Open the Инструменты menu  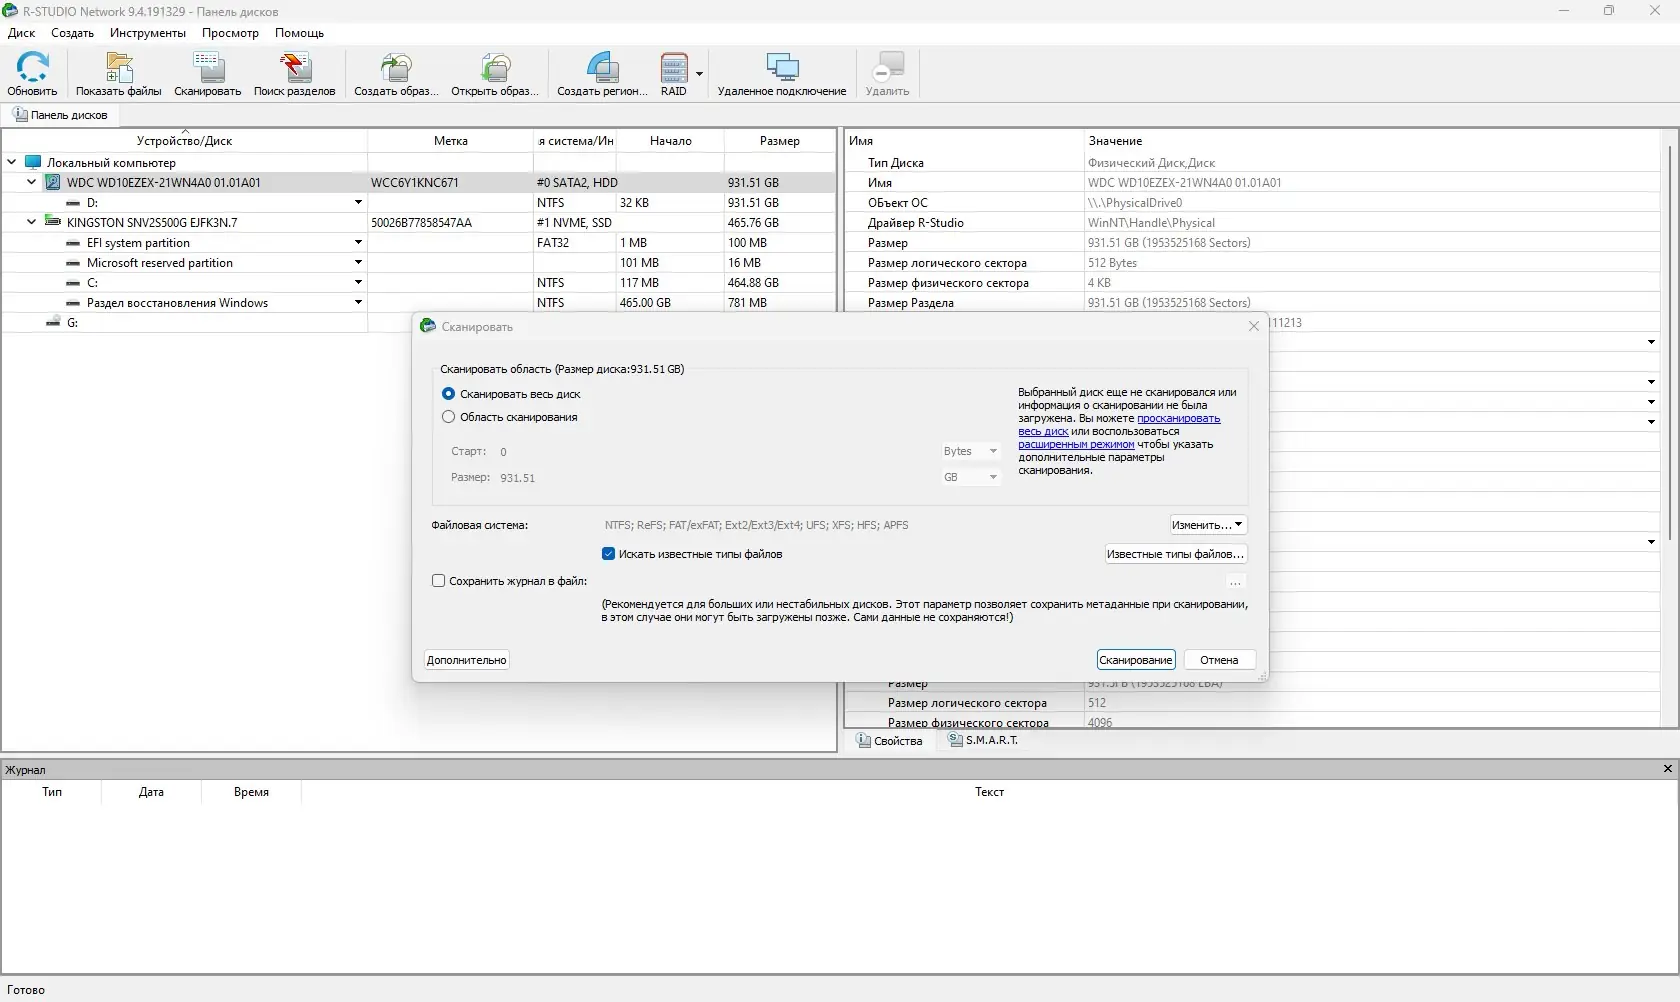[x=148, y=33]
